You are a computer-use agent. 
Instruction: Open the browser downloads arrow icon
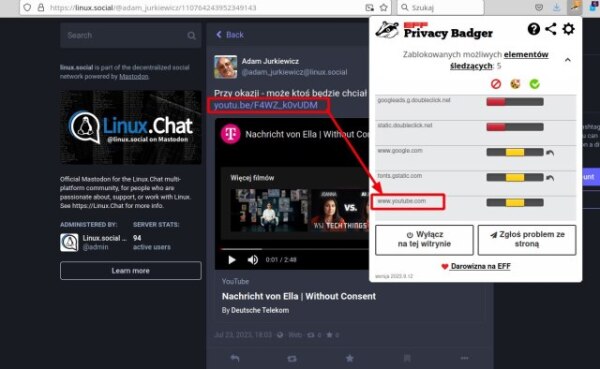[556, 7]
